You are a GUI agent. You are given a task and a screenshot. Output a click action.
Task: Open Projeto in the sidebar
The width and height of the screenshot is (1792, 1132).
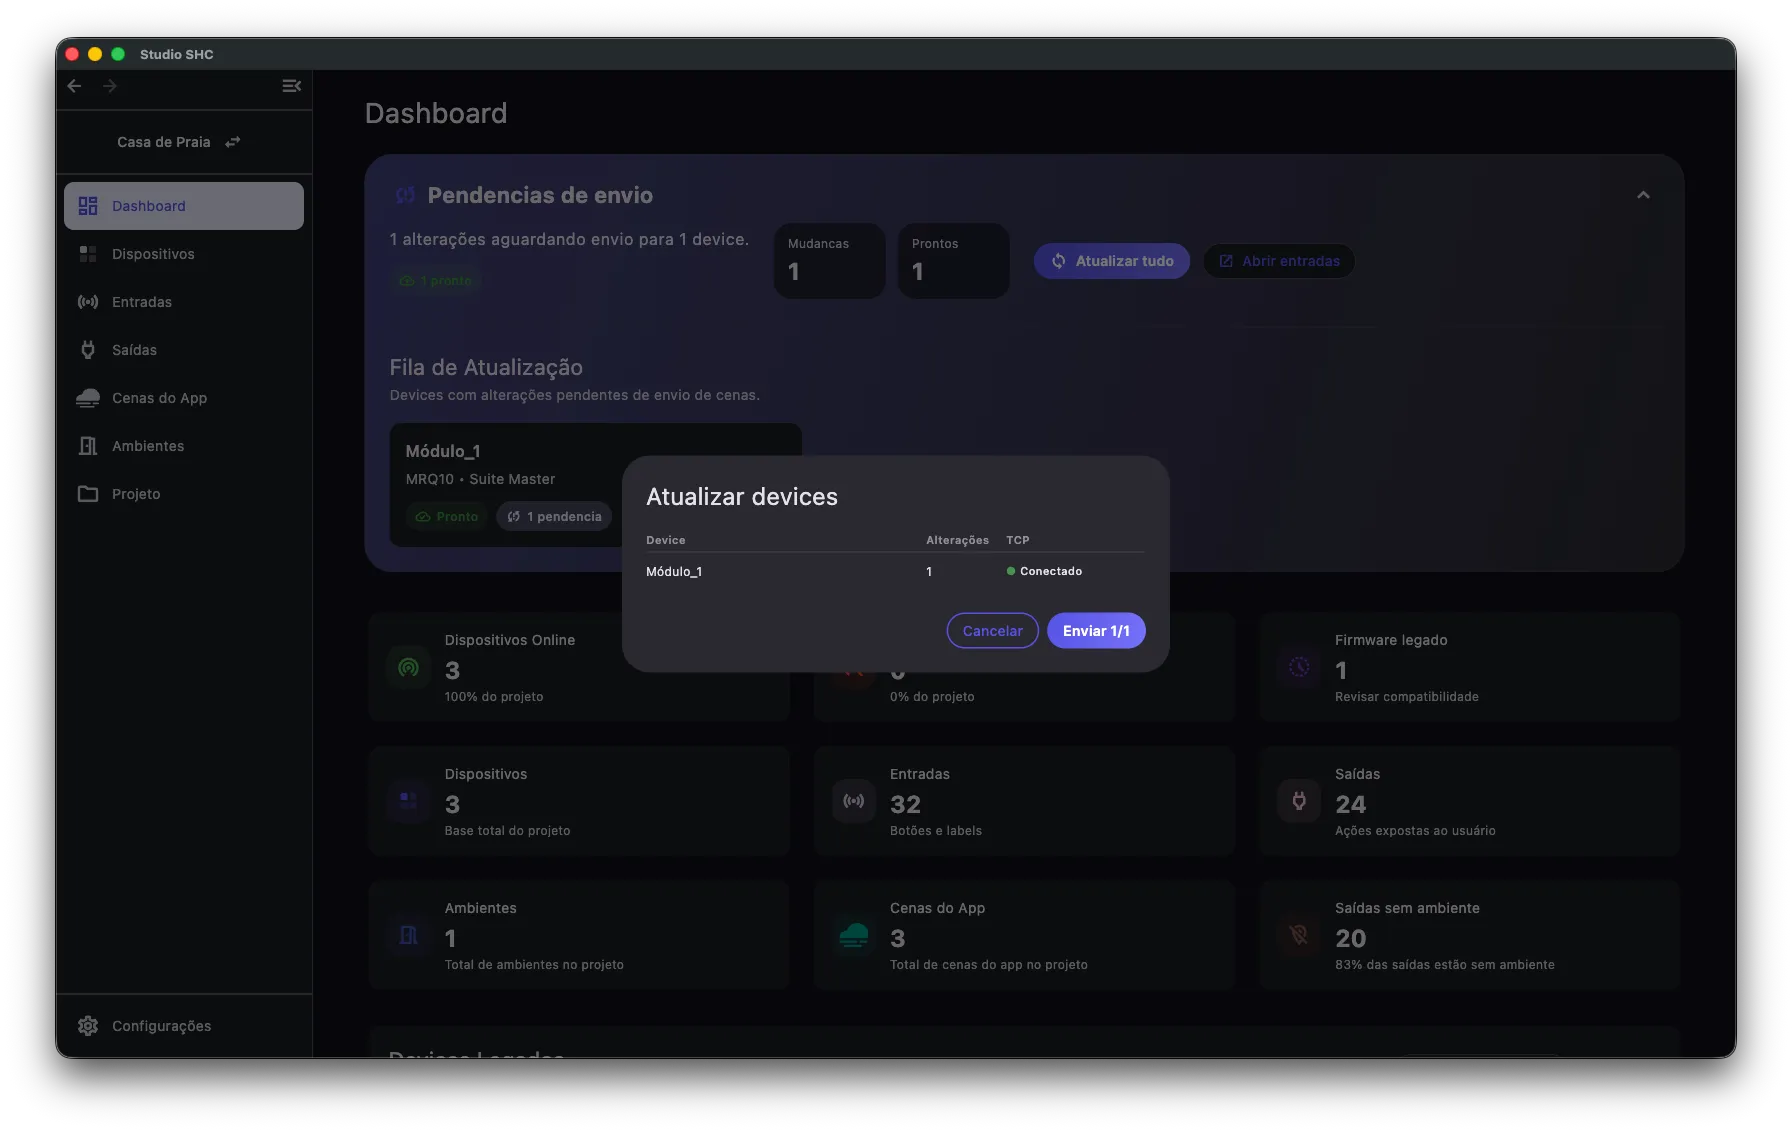[x=184, y=494]
